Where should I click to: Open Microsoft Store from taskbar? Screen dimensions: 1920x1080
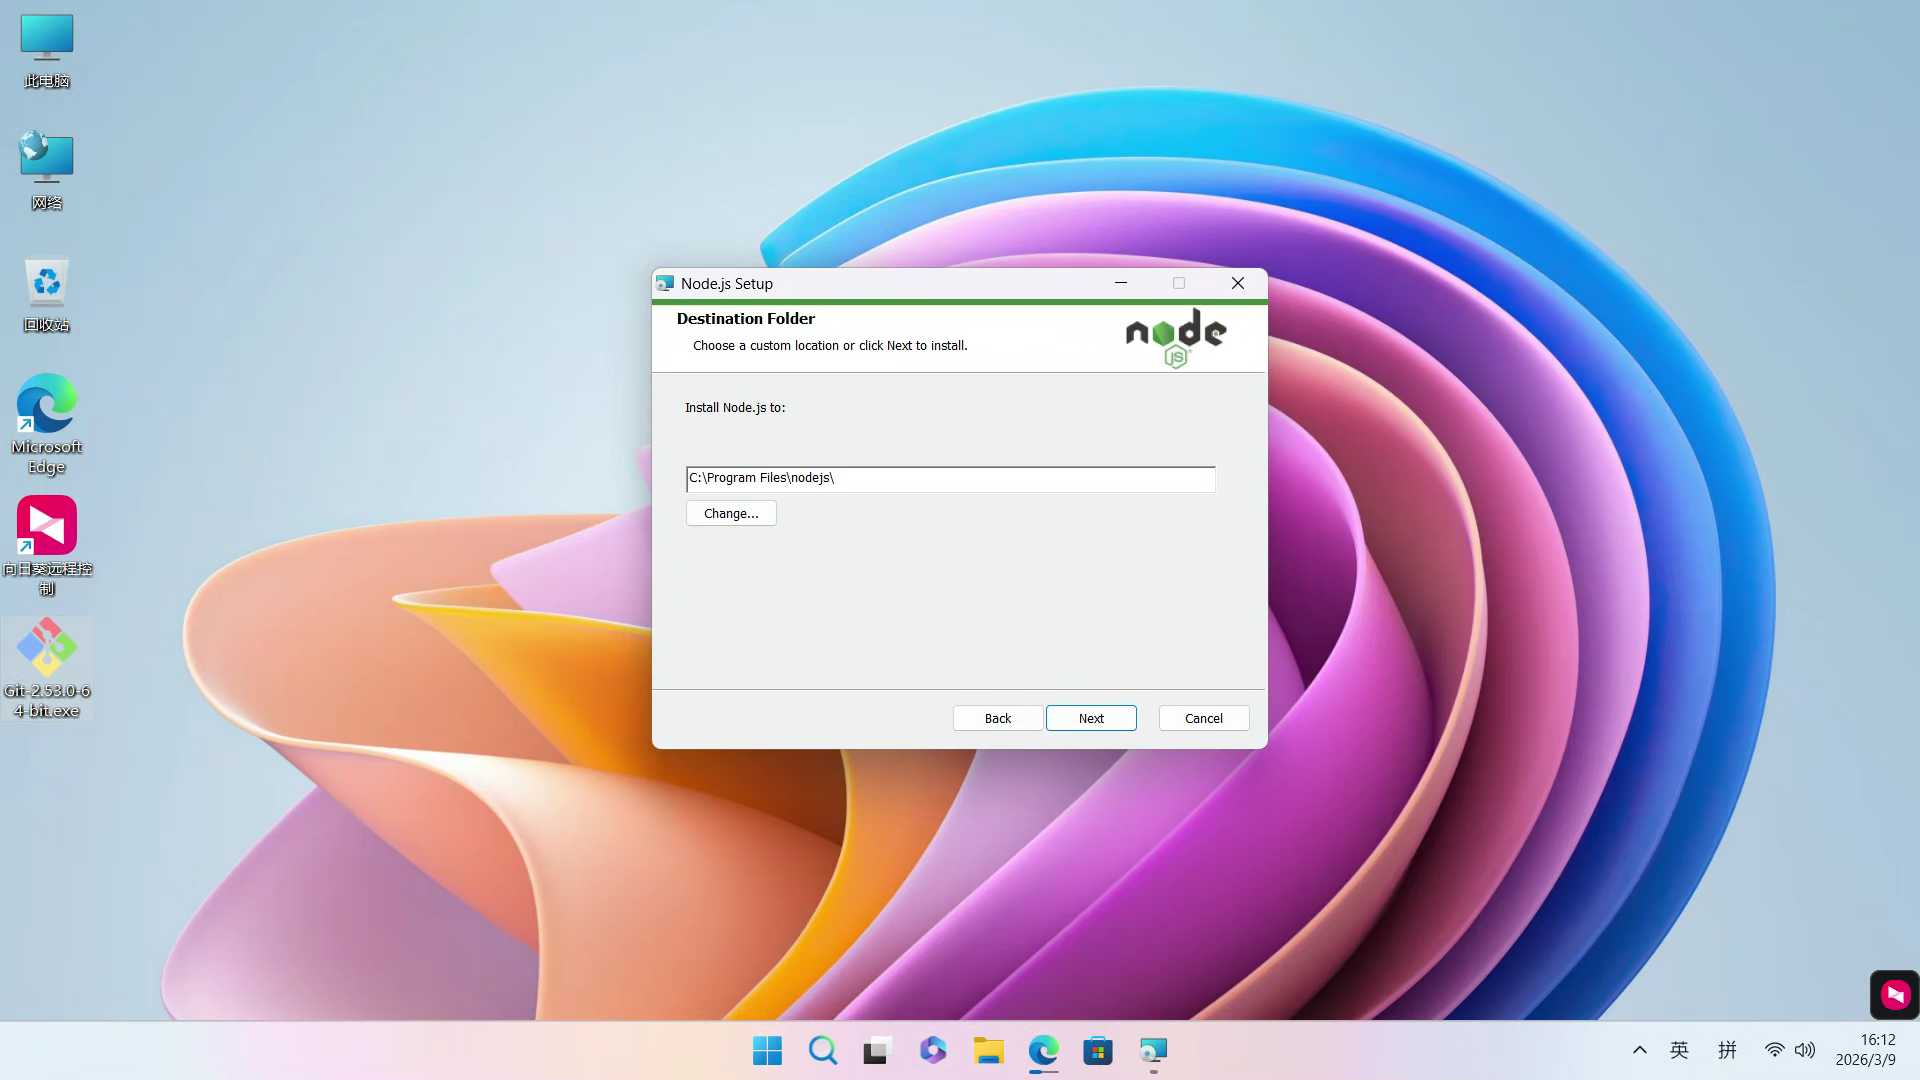point(1097,1050)
